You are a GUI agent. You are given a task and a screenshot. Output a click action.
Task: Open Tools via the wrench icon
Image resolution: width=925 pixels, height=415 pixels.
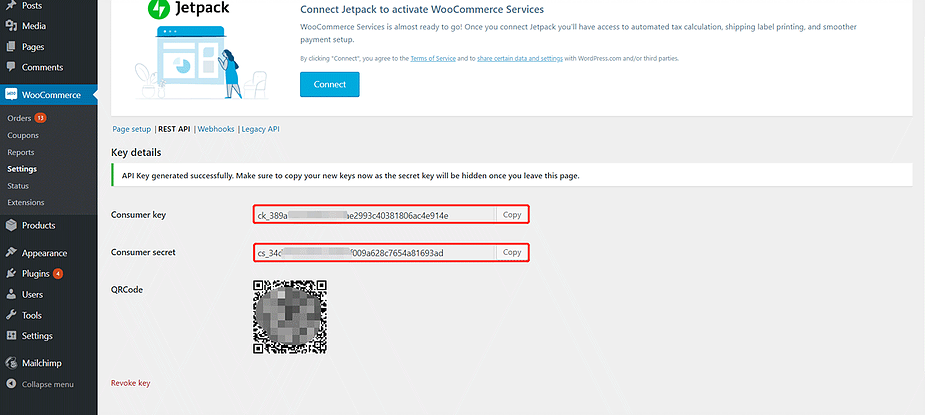[11, 315]
